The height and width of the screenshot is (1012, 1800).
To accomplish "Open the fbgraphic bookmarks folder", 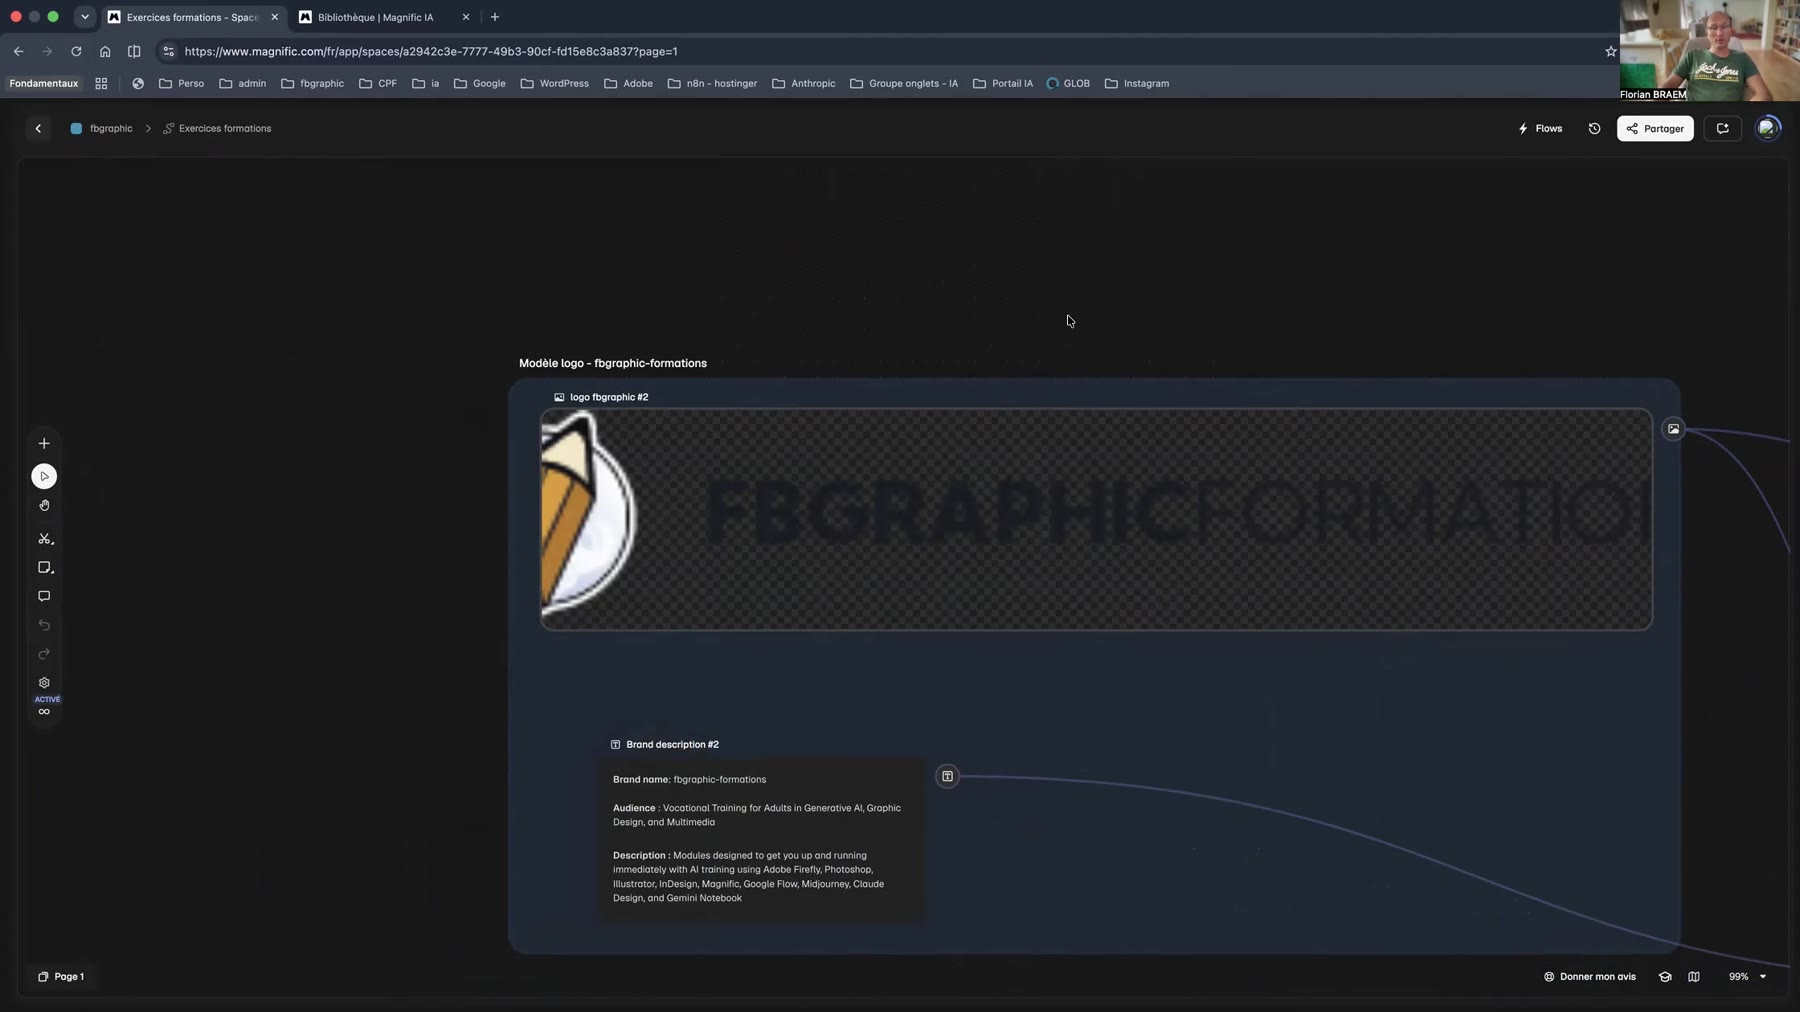I will pos(312,83).
